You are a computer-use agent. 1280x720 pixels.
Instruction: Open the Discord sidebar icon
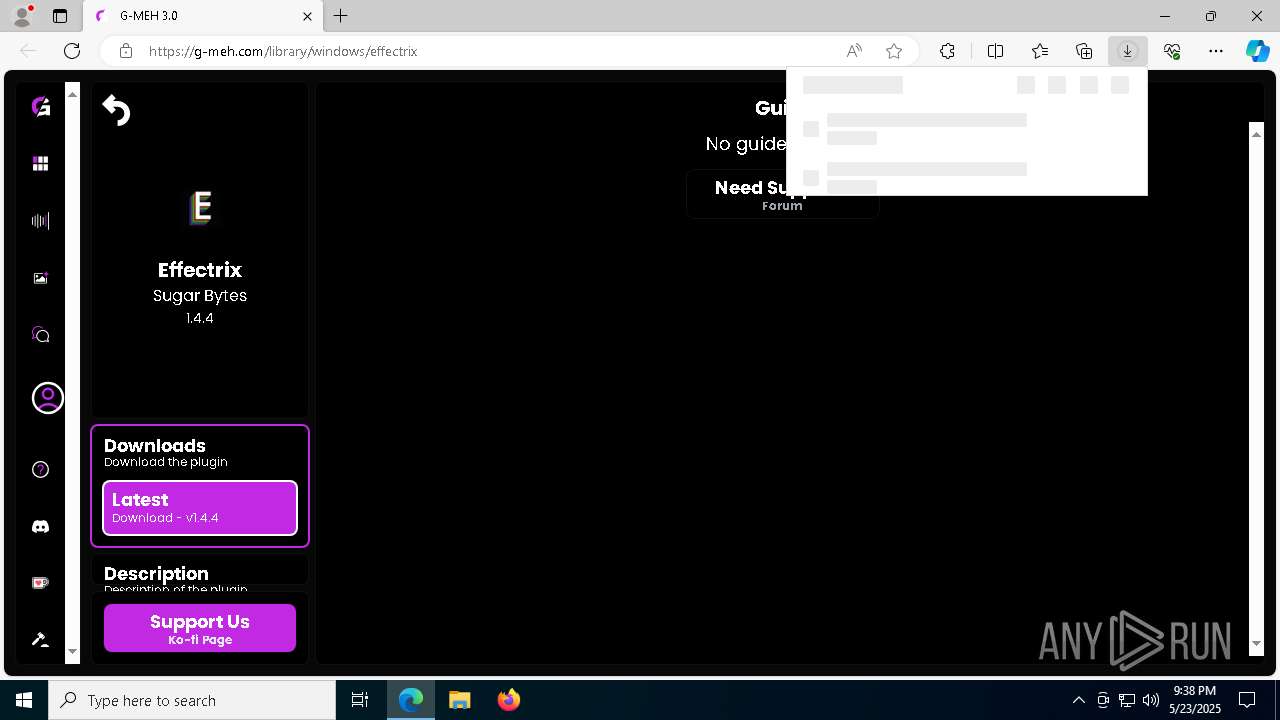tap(41, 526)
